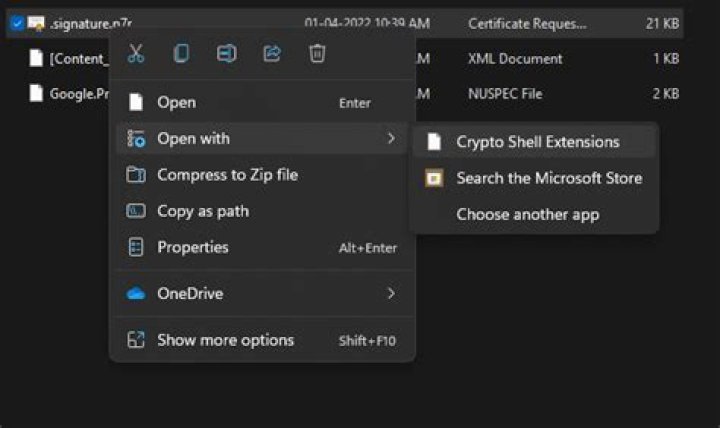This screenshot has width=720, height=428.
Task: Click the 2 KB size cell
Action: pos(666,94)
